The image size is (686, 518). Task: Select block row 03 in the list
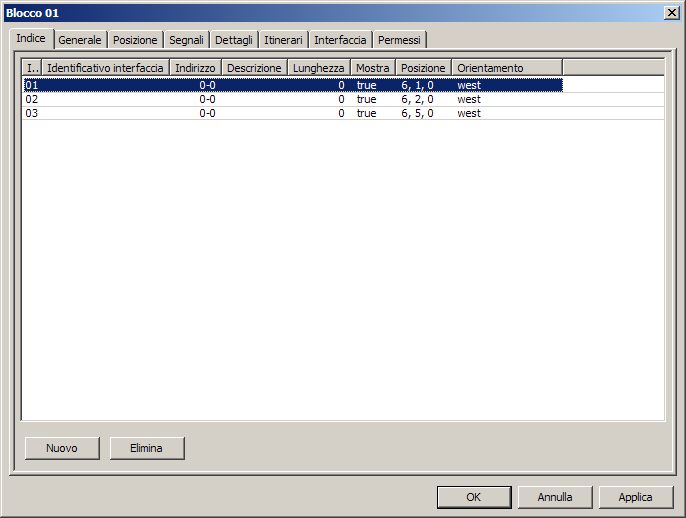pyautogui.click(x=200, y=114)
